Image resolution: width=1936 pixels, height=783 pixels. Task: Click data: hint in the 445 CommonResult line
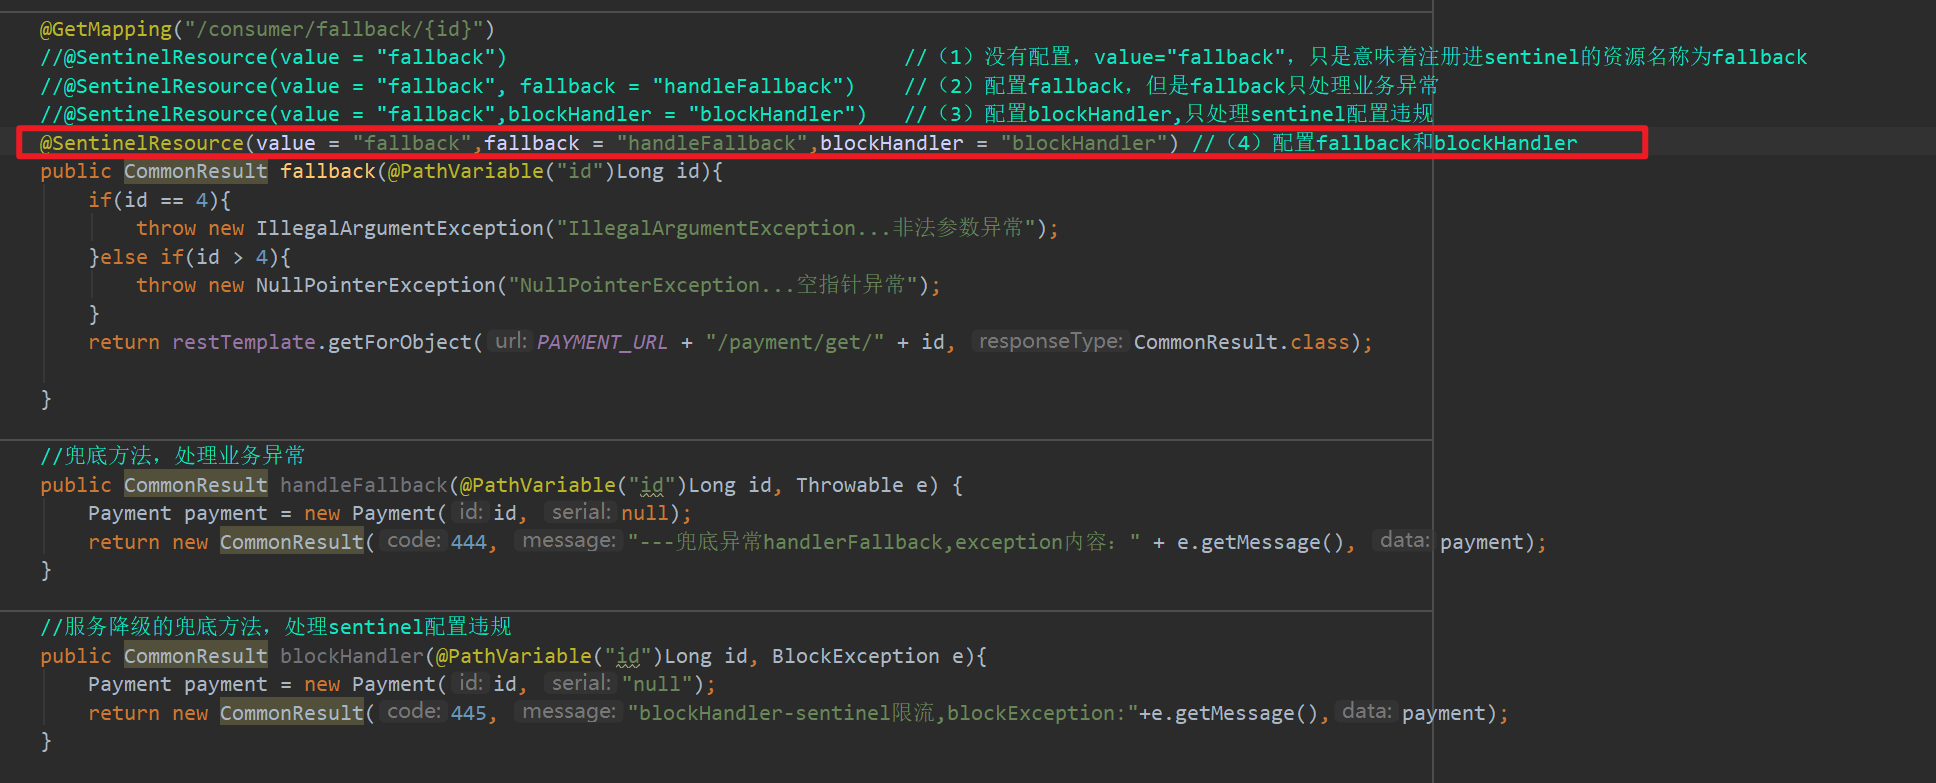pyautogui.click(x=1366, y=711)
